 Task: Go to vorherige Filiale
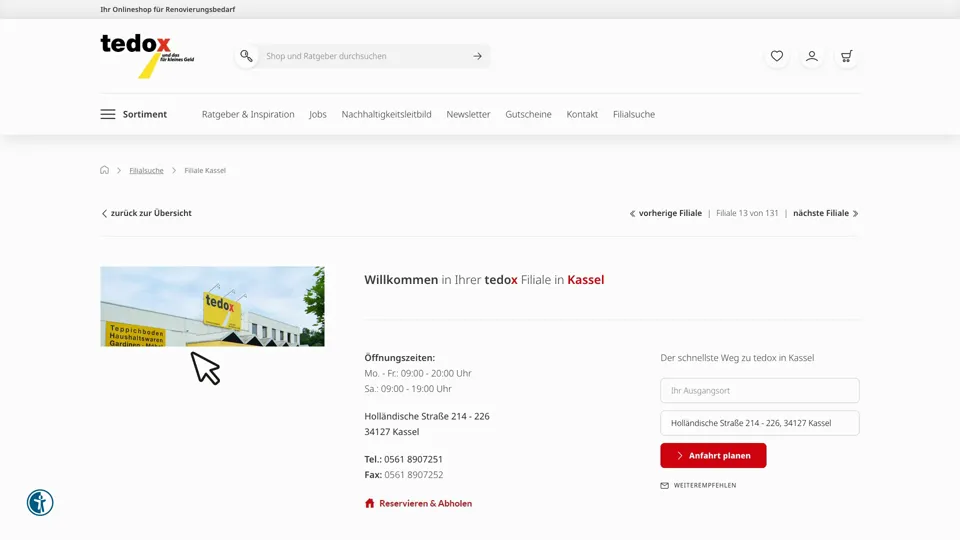(666, 213)
